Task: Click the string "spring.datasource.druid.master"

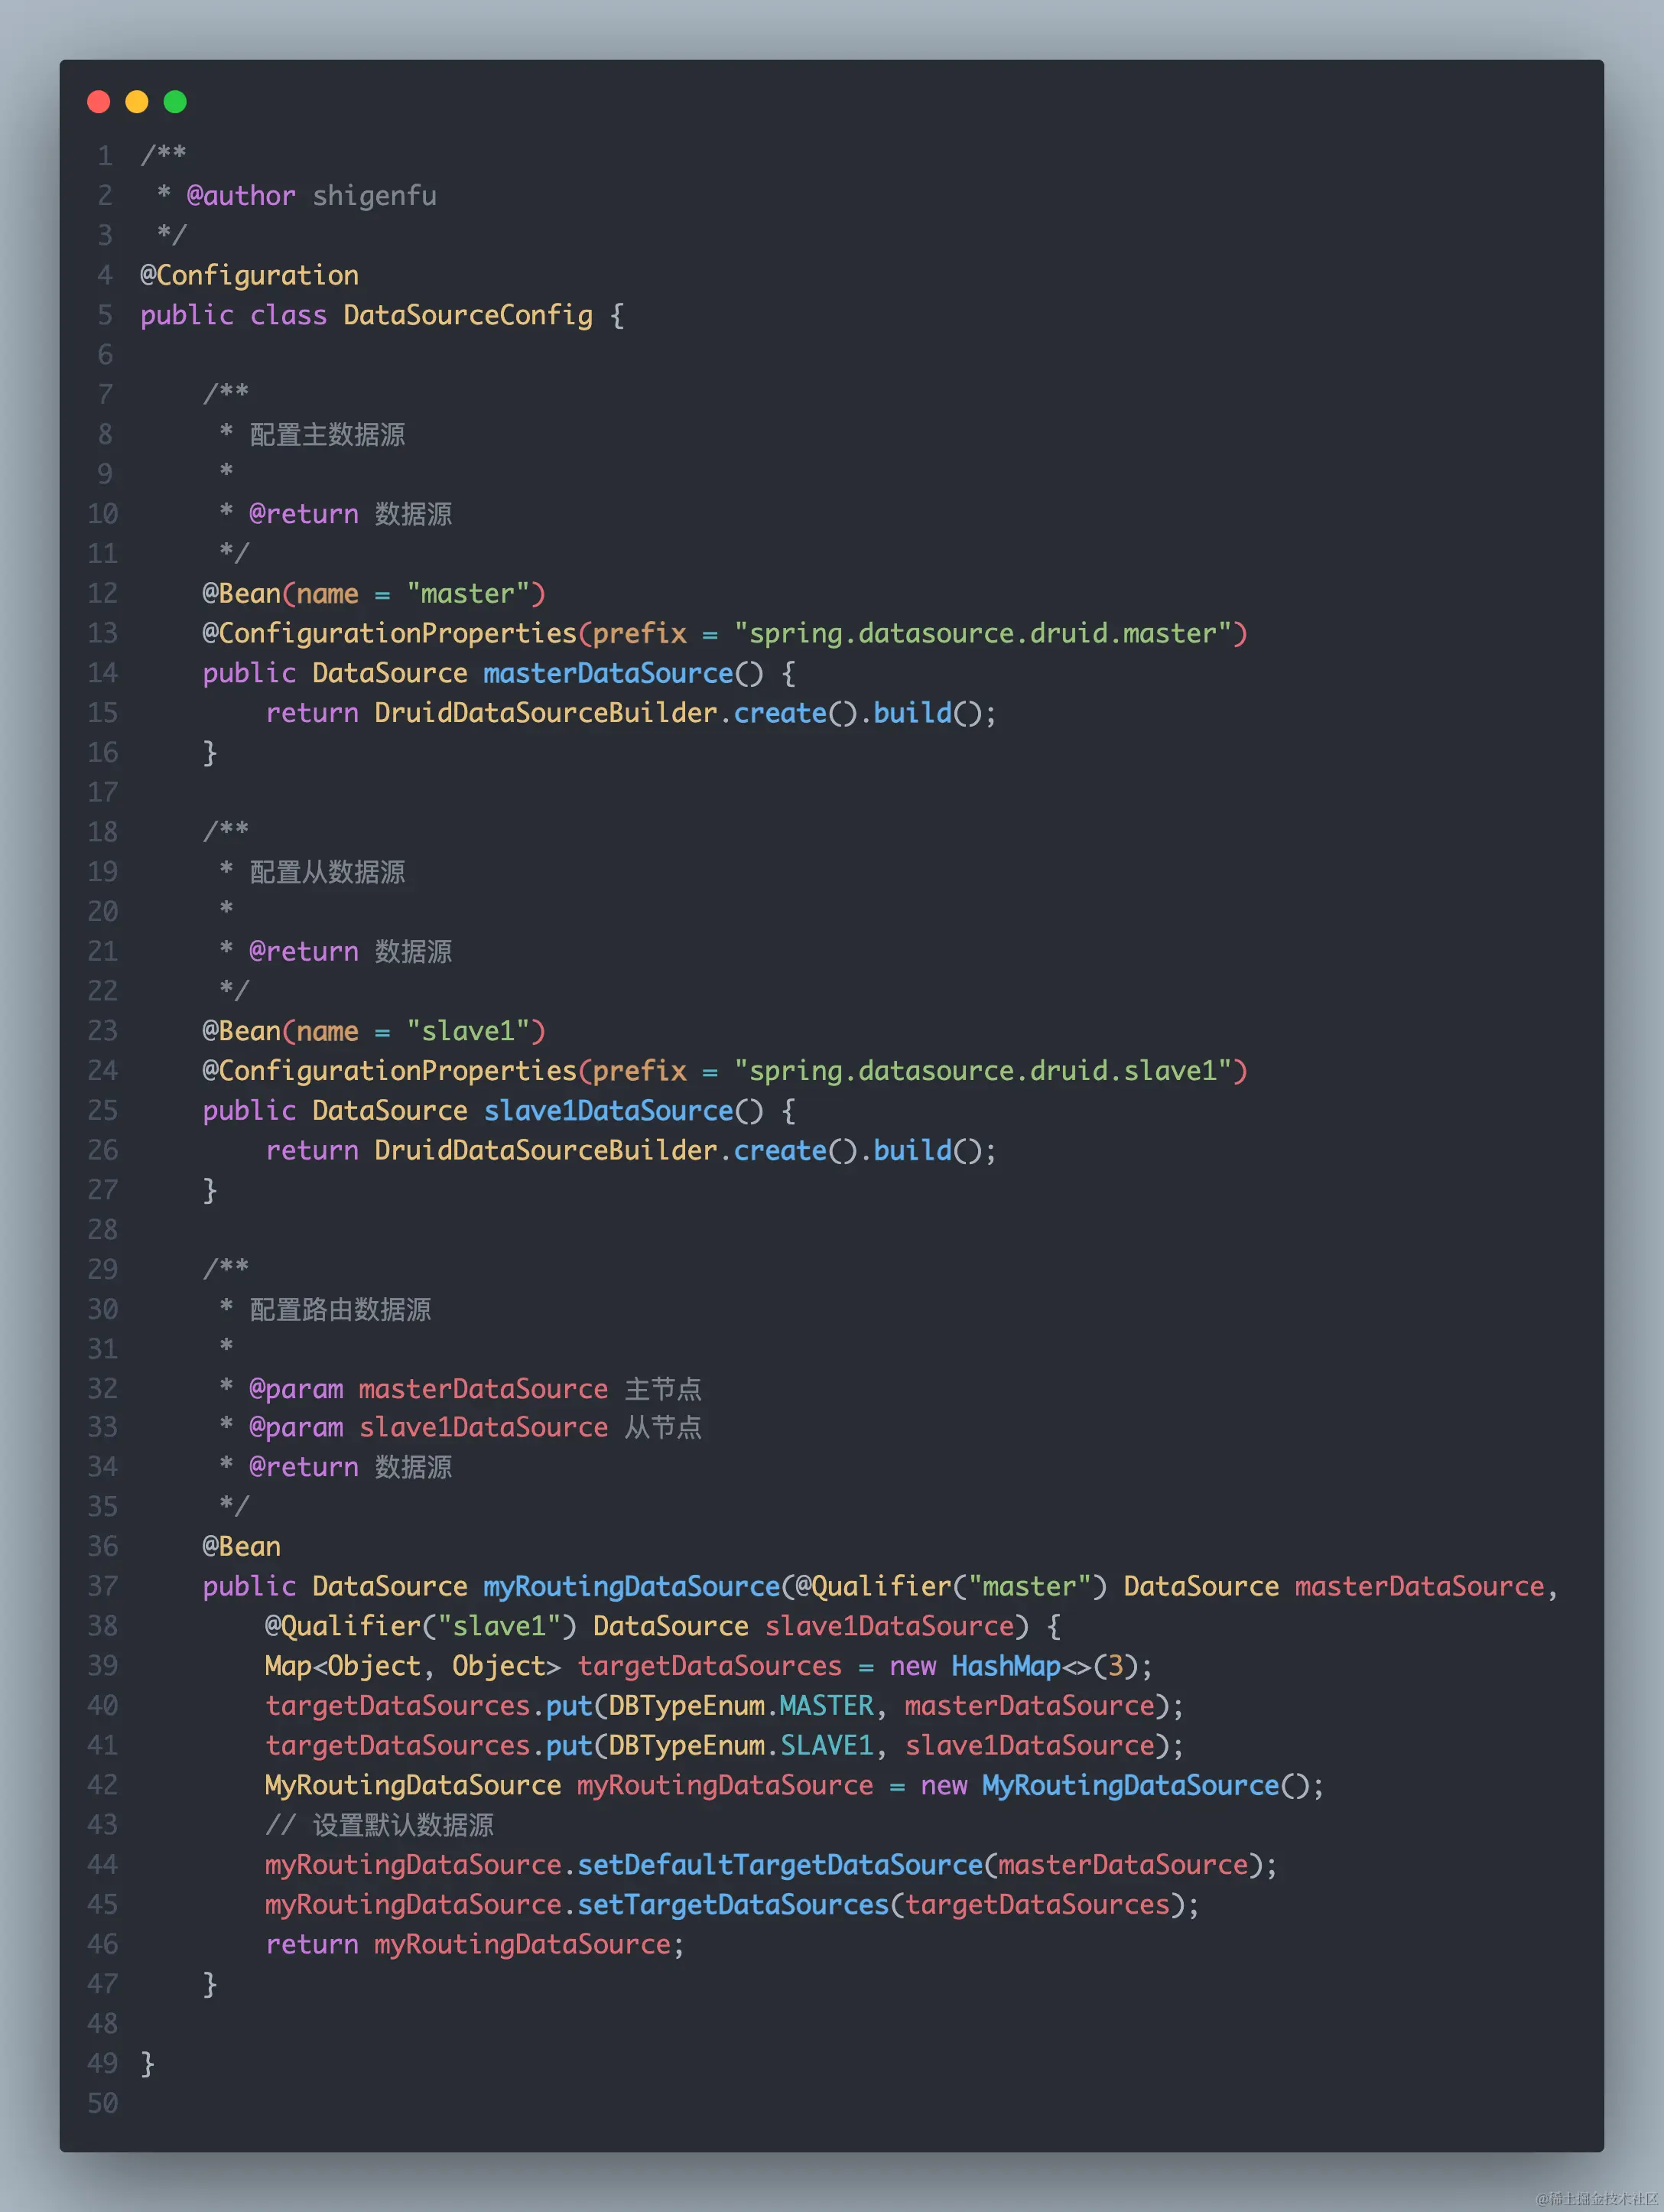Action: tap(983, 633)
